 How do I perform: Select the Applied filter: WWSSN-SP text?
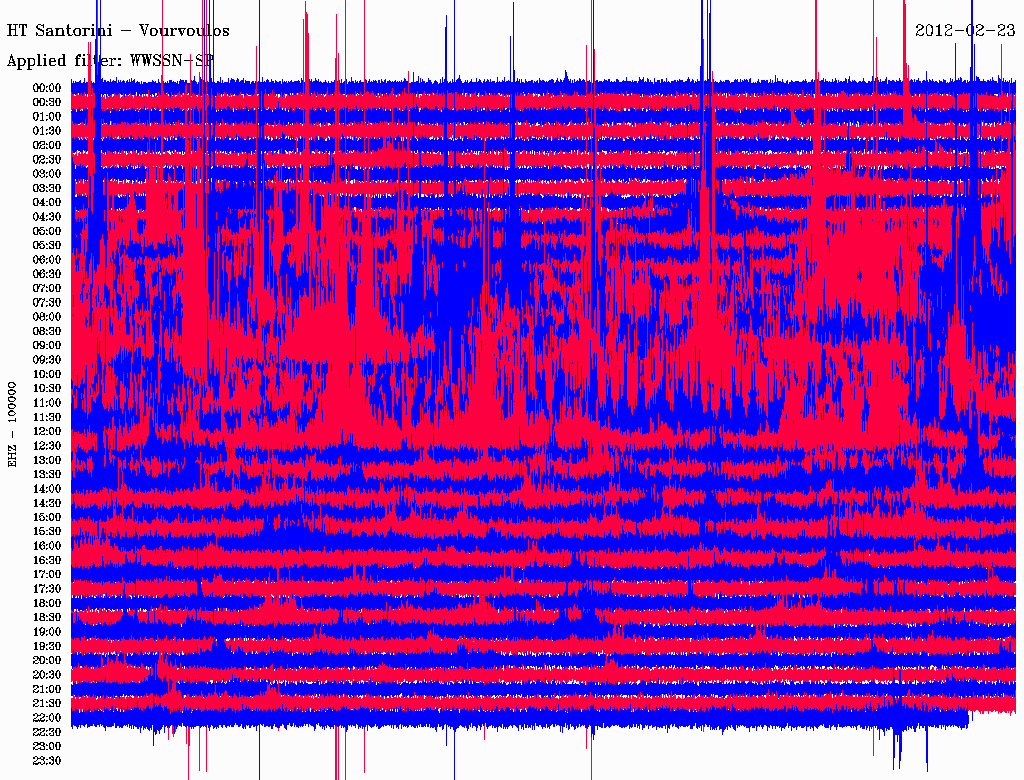110,61
